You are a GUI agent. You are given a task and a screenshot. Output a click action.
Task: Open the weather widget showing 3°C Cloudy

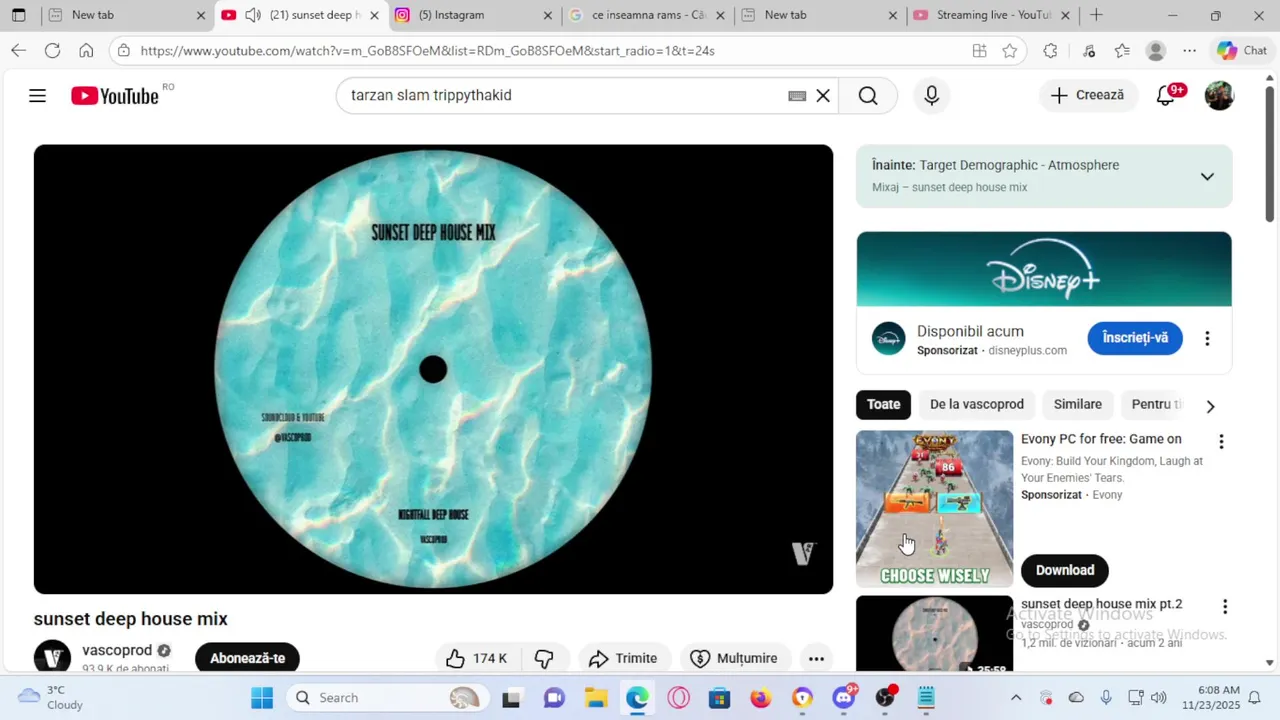point(52,697)
